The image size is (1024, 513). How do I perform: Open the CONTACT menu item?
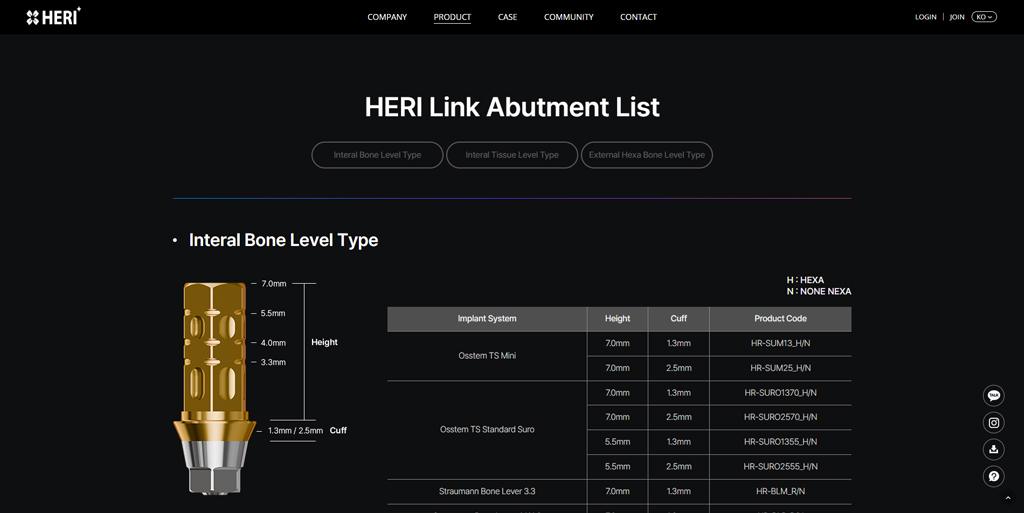(x=638, y=17)
